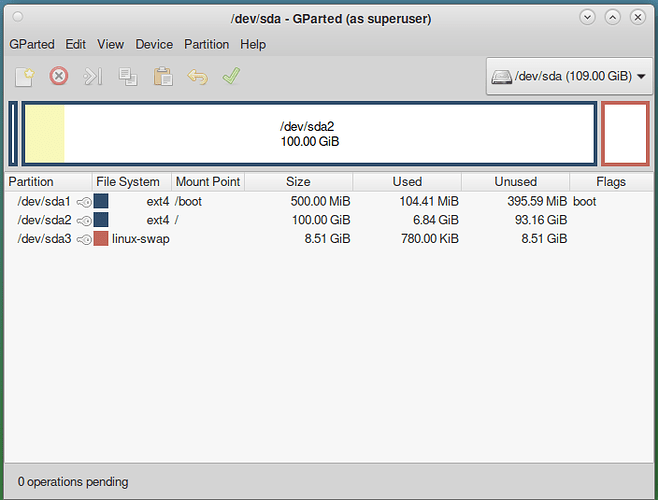Click the Resize/Move toolbar icon
Viewport: 658px width, 500px height.
tap(93, 76)
